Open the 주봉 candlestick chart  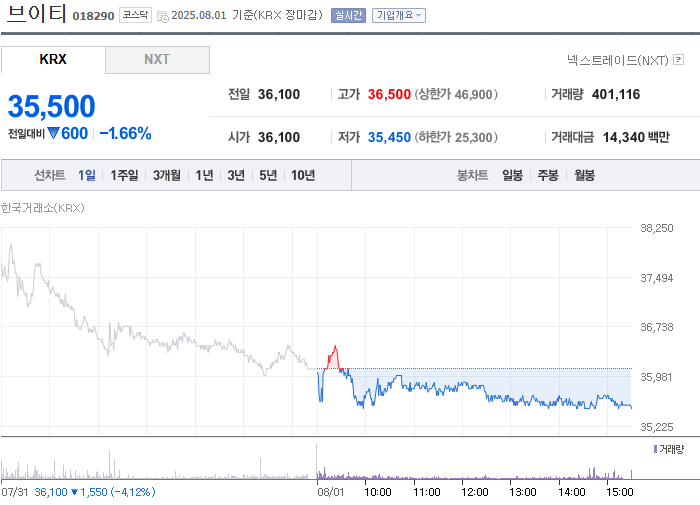coord(548,175)
